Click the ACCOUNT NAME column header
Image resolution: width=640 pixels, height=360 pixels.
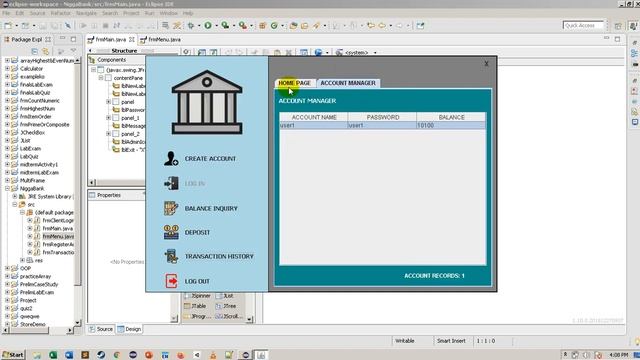(x=314, y=117)
